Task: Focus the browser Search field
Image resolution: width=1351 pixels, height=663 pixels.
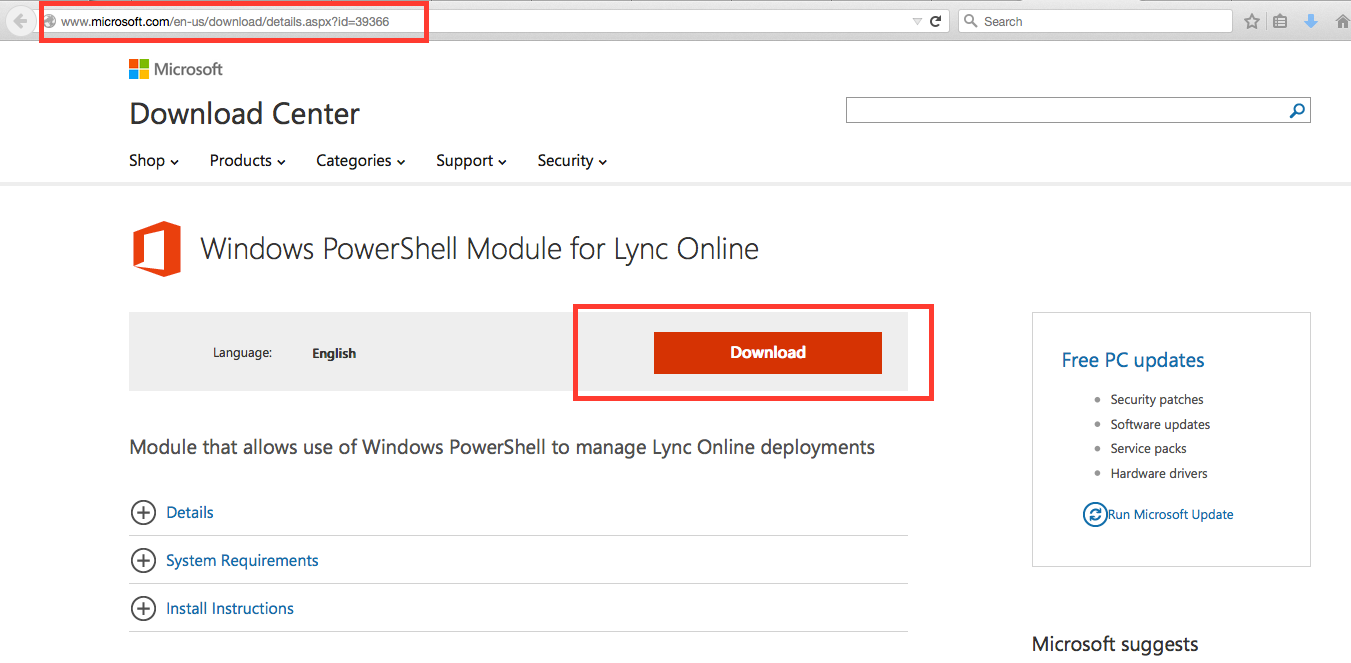Action: pyautogui.click(x=1095, y=21)
